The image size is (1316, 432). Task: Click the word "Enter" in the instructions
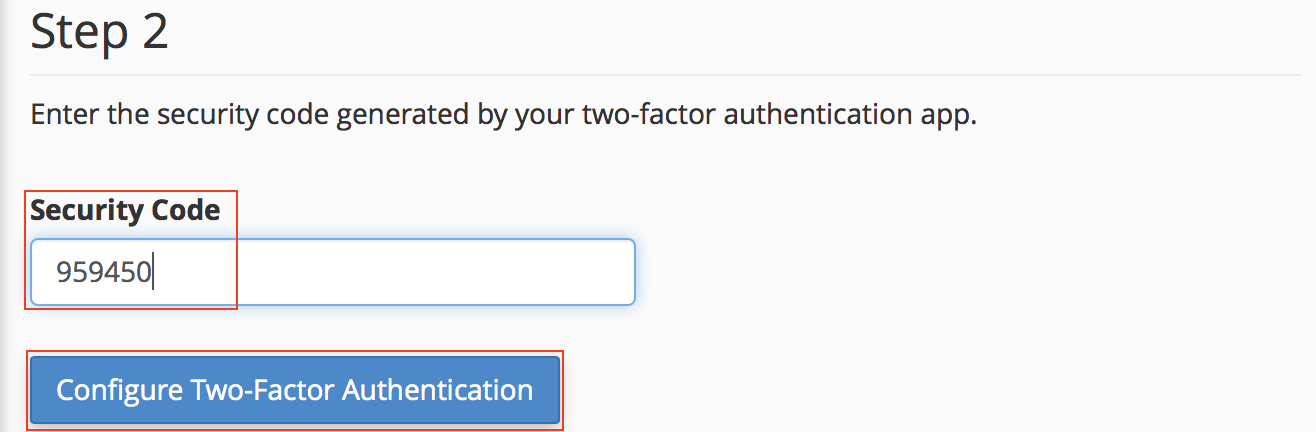[61, 115]
